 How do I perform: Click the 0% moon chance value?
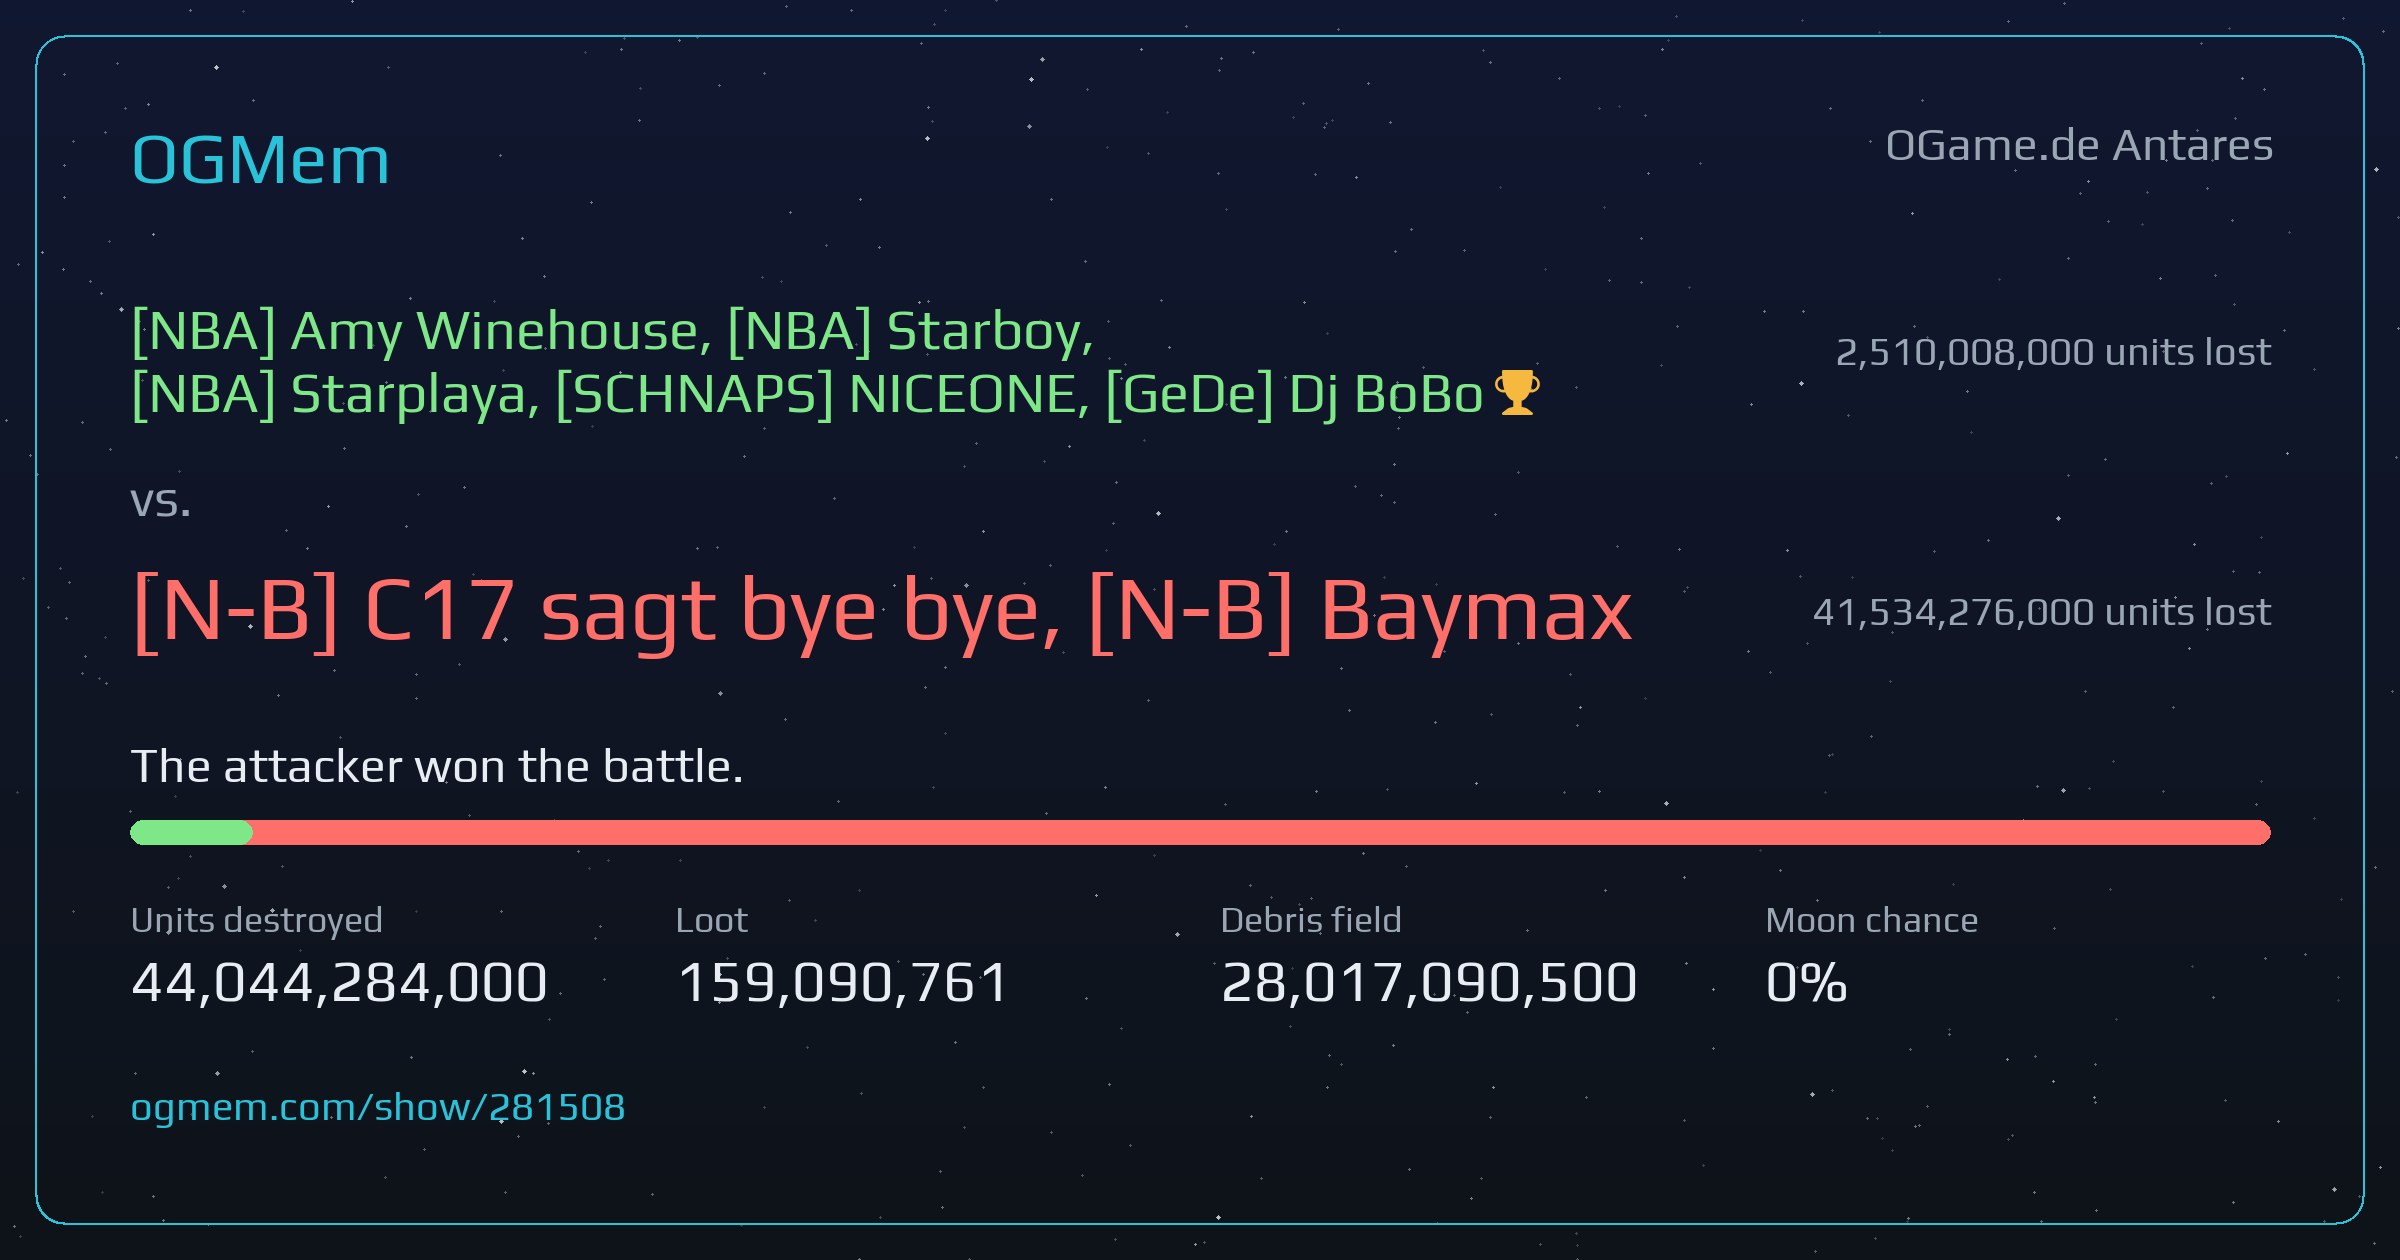[1806, 982]
